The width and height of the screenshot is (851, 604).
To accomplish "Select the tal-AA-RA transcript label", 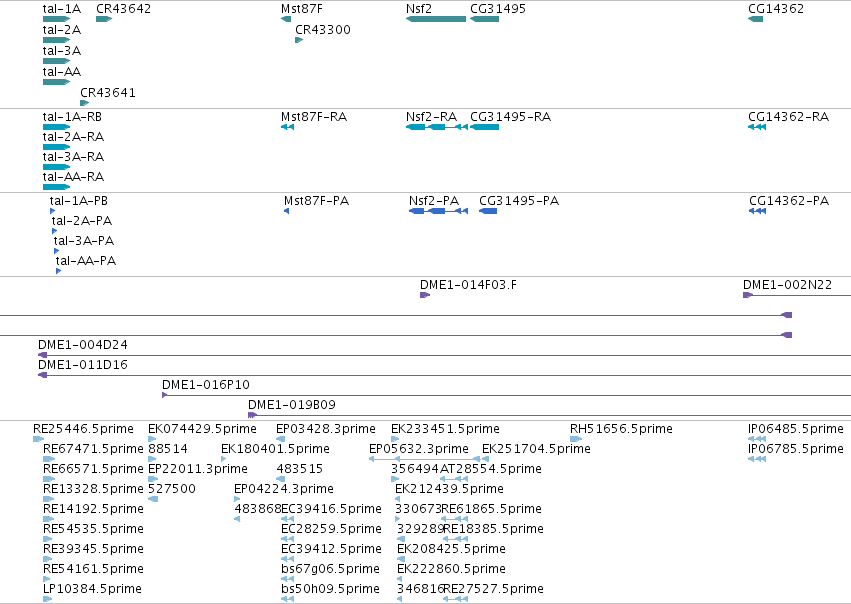I will click(73, 177).
